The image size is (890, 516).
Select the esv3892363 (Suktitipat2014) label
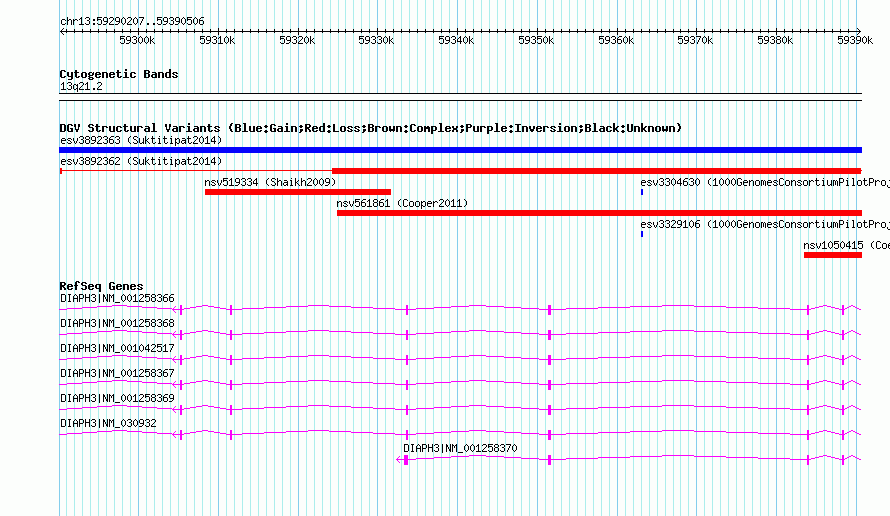click(x=141, y=140)
